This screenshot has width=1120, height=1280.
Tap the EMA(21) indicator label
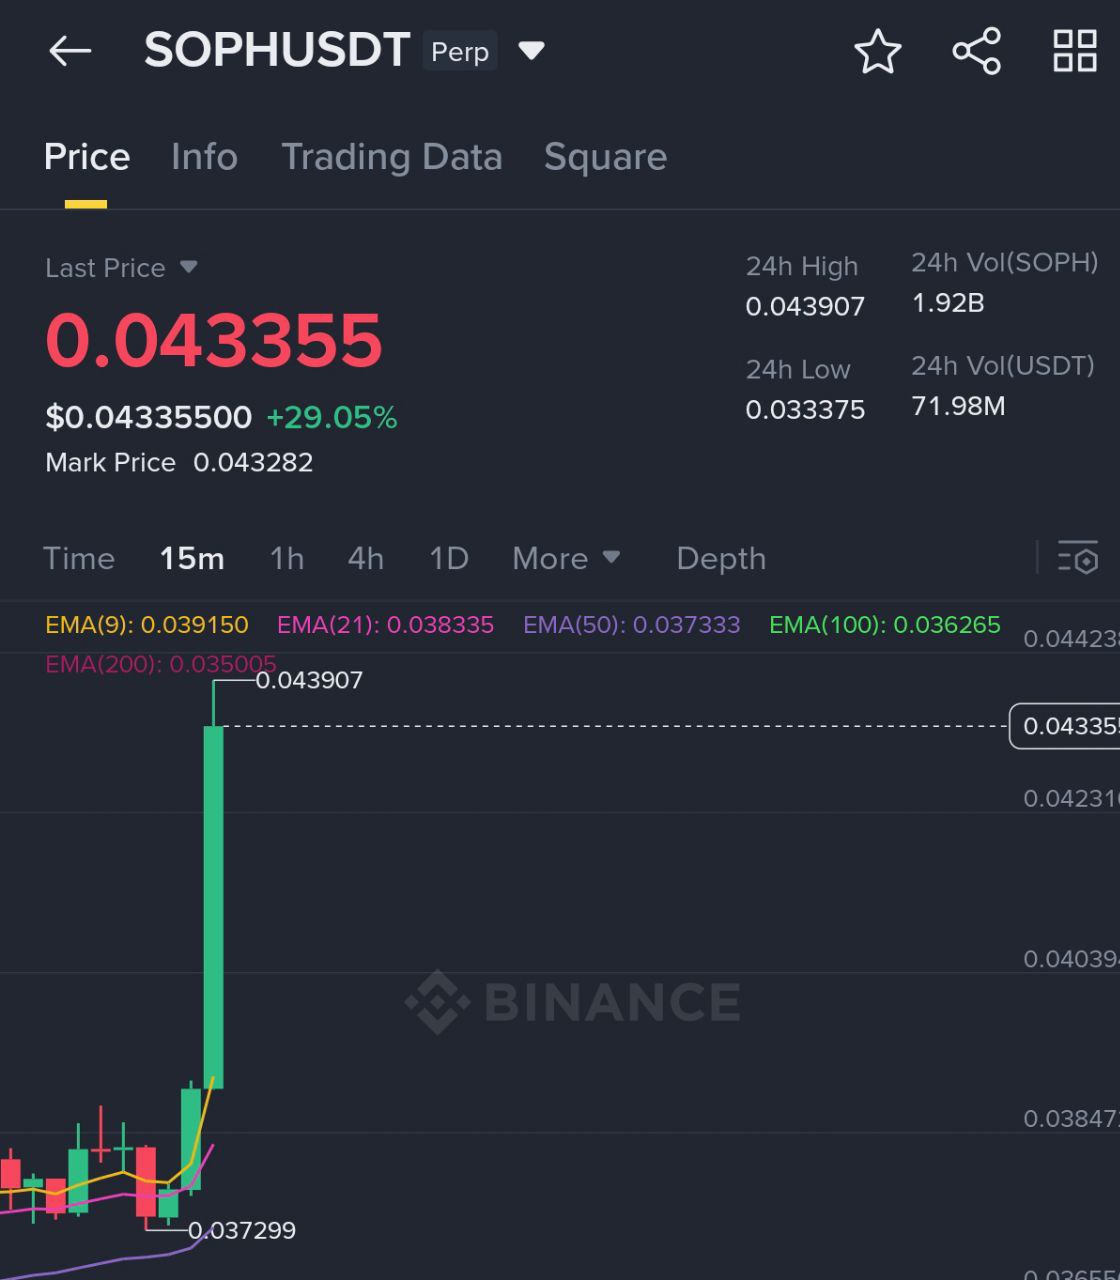pos(385,625)
